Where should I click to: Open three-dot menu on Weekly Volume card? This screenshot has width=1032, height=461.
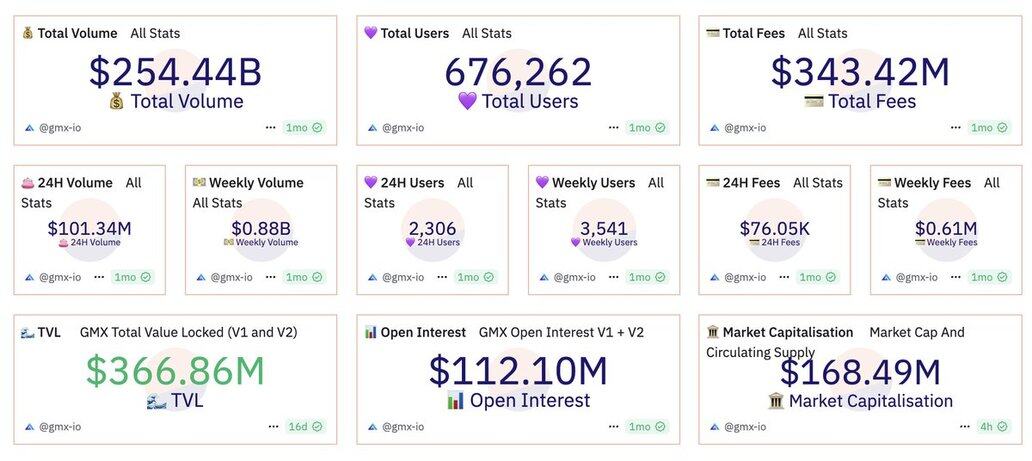(271, 277)
